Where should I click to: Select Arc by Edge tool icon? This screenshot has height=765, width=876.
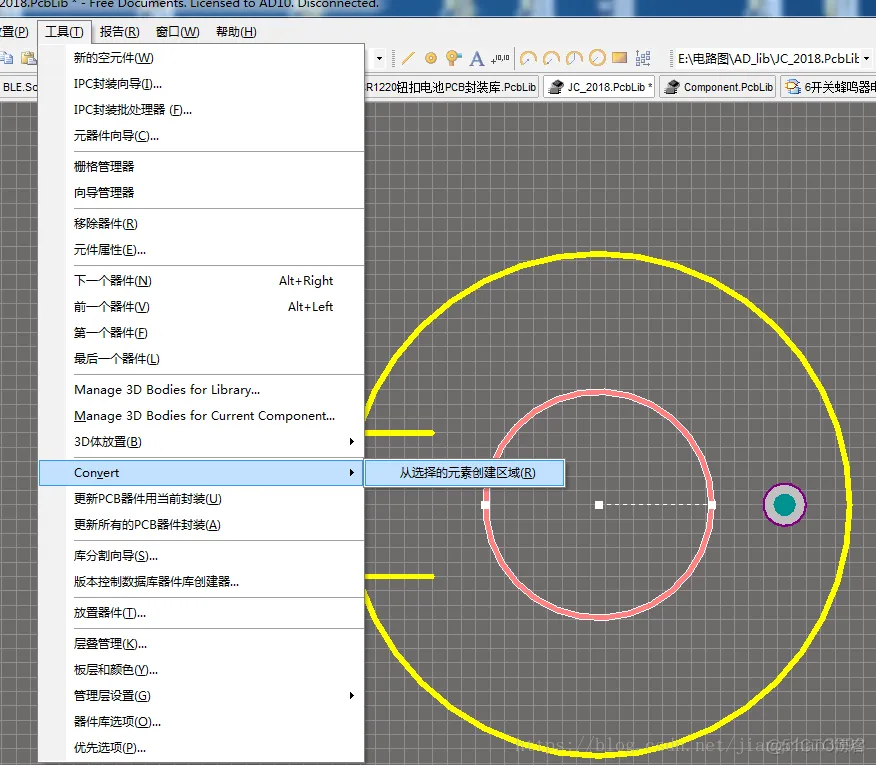tap(551, 58)
